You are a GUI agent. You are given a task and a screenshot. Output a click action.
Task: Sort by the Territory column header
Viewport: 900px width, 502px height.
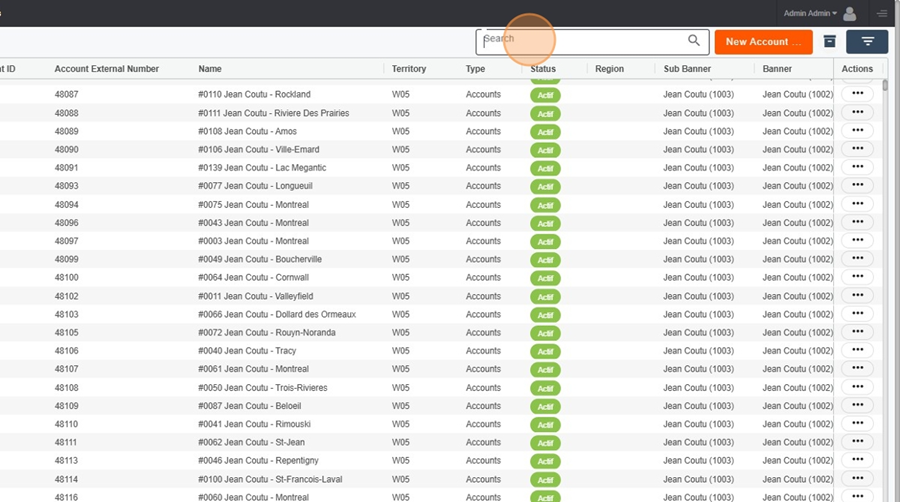[409, 69]
